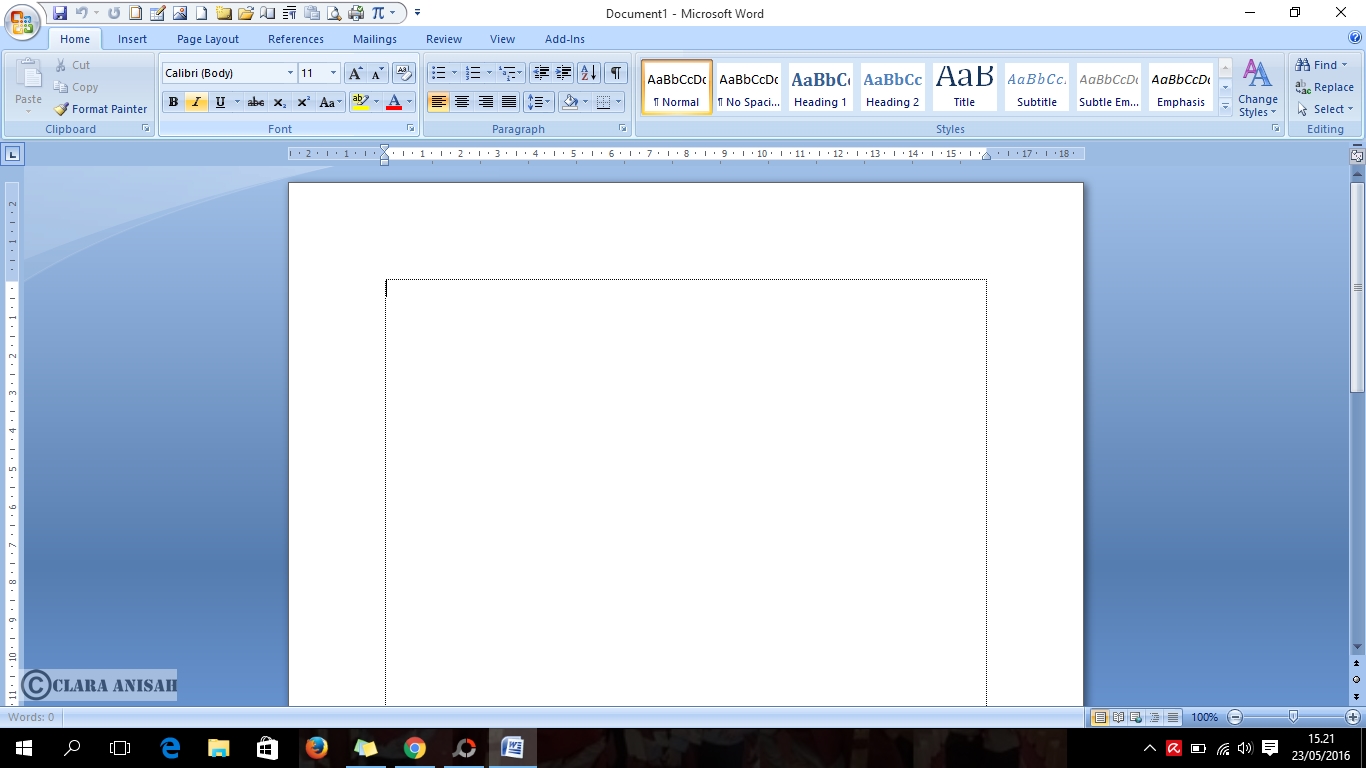Open the References tab
This screenshot has height=768, width=1366.
point(296,39)
